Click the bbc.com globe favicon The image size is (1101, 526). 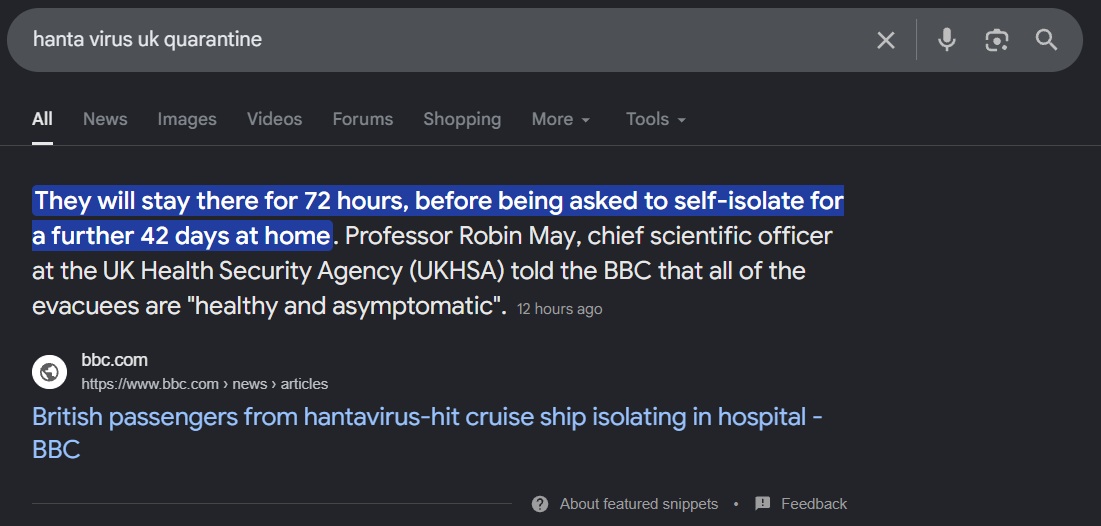[x=49, y=372]
